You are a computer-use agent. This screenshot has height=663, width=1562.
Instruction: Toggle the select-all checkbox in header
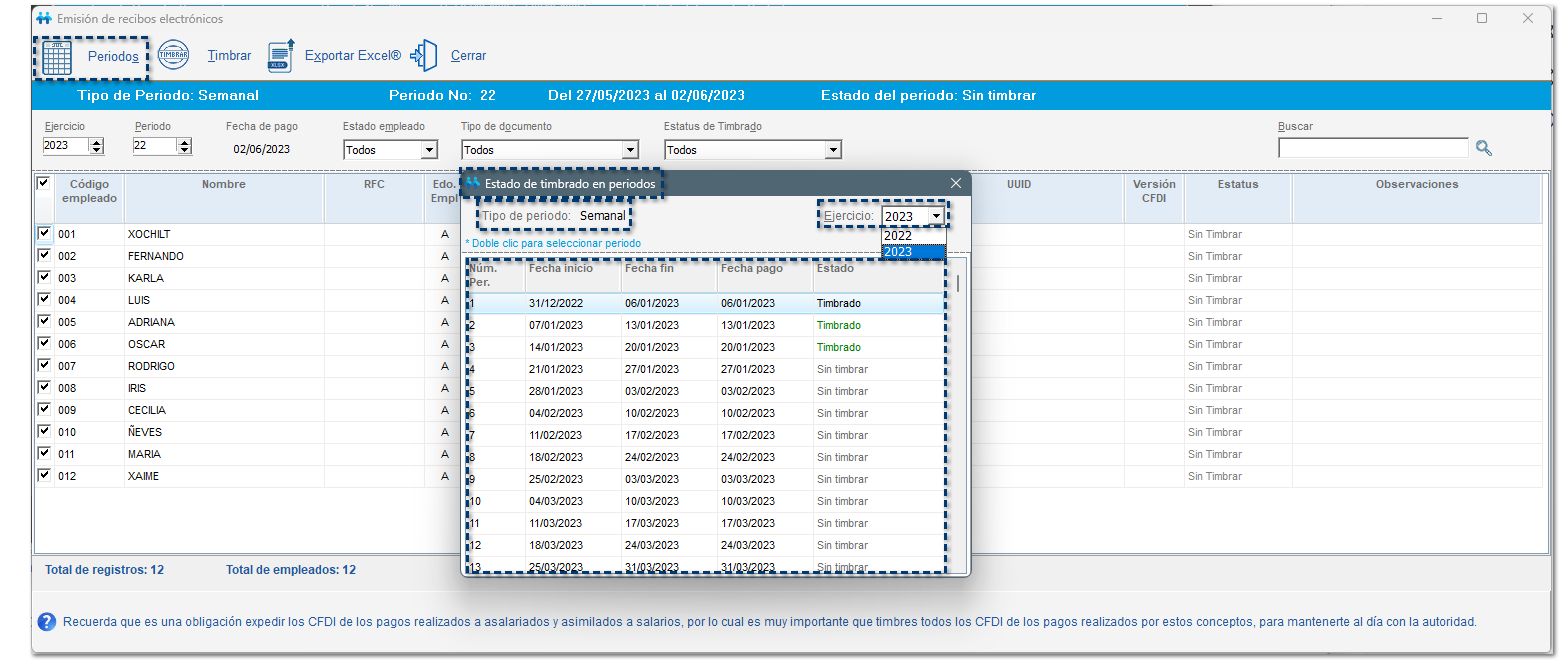(43, 184)
